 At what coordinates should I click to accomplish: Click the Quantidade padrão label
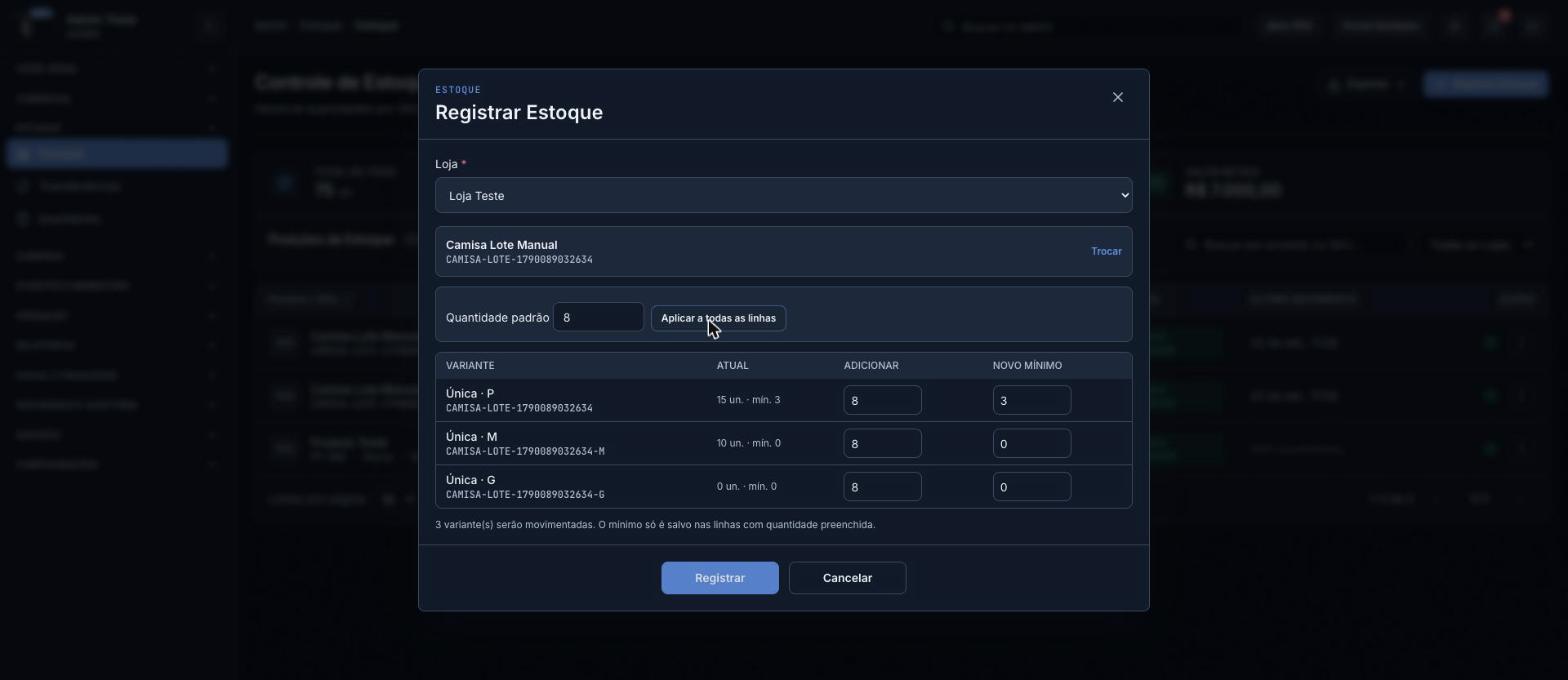(497, 317)
